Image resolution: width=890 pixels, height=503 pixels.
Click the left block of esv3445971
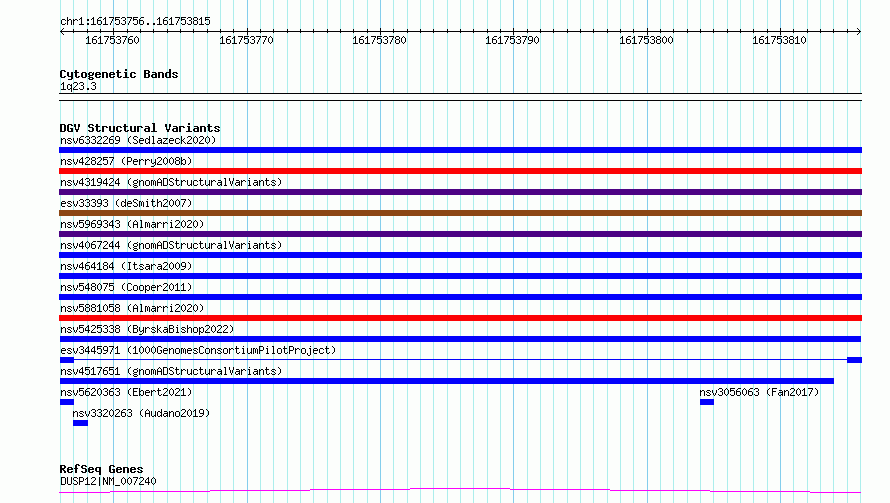[67, 360]
